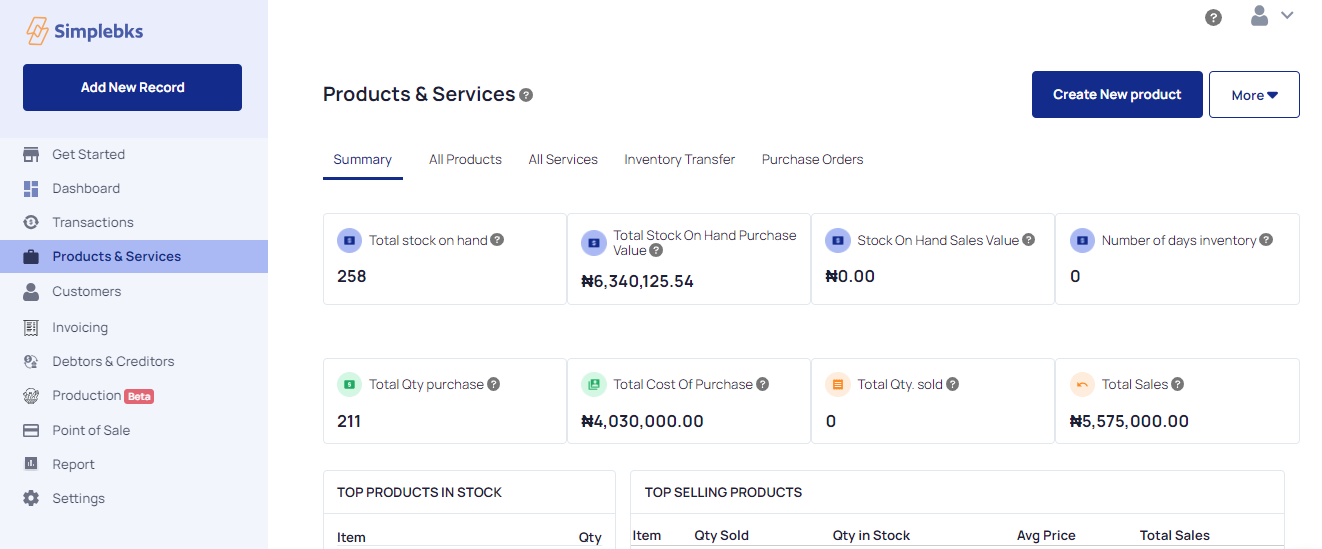This screenshot has height=549, width=1322.
Task: Click the Simplebks logo icon
Action: tap(37, 31)
